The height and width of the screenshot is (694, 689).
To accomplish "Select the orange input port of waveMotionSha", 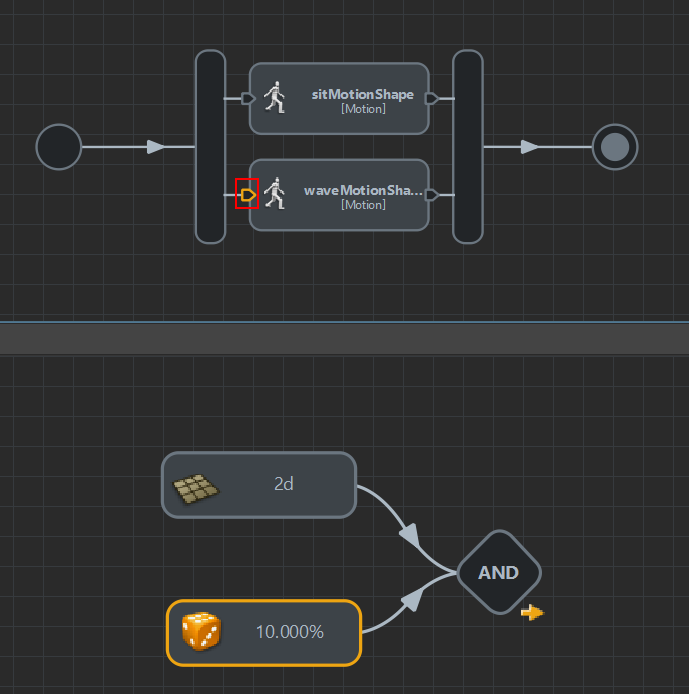I will click(x=248, y=195).
